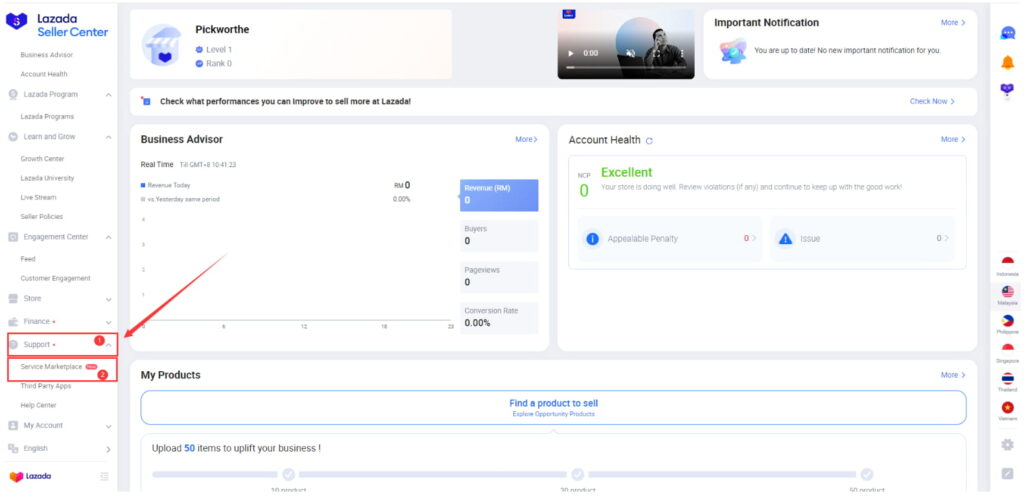The image size is (1024, 502).
Task: Collapse the Learn and Grow section
Action: [x=108, y=137]
